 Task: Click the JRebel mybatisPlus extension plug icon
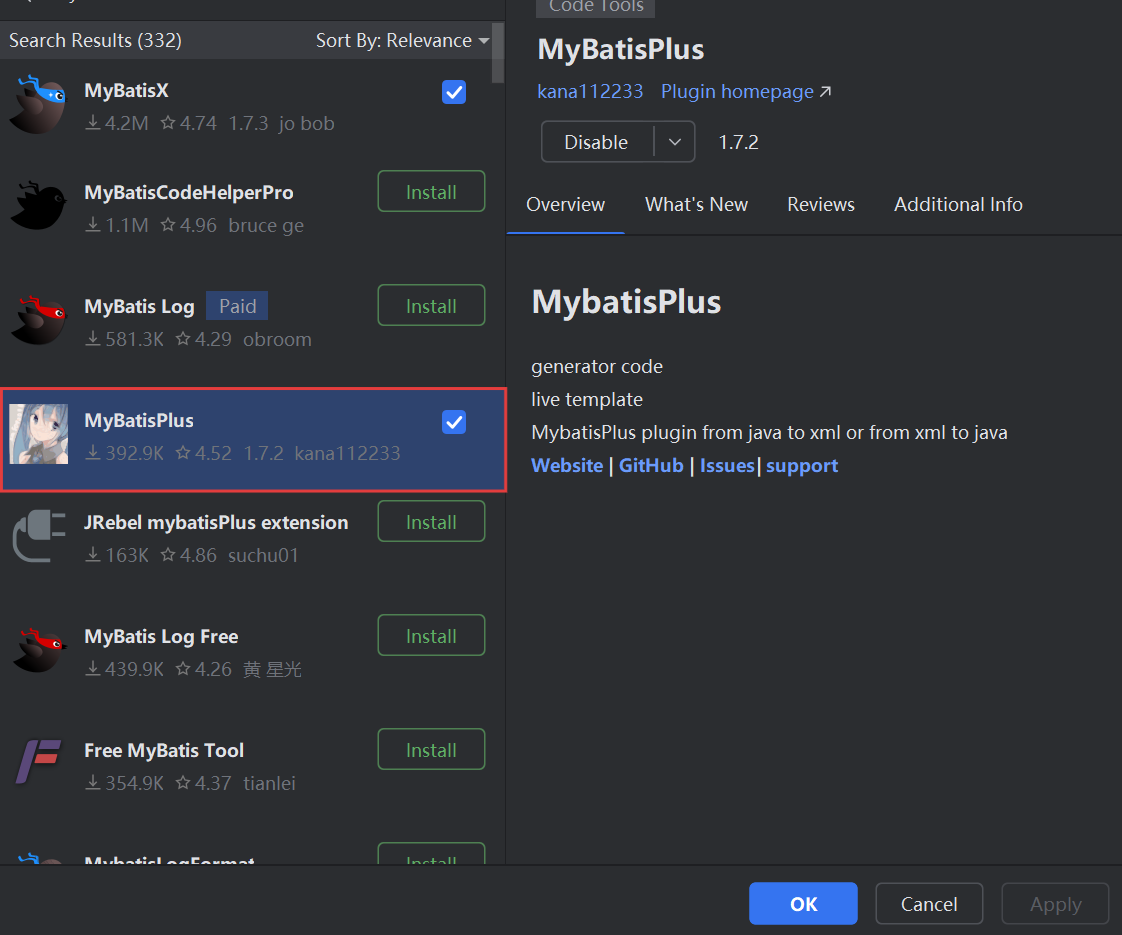click(x=39, y=536)
